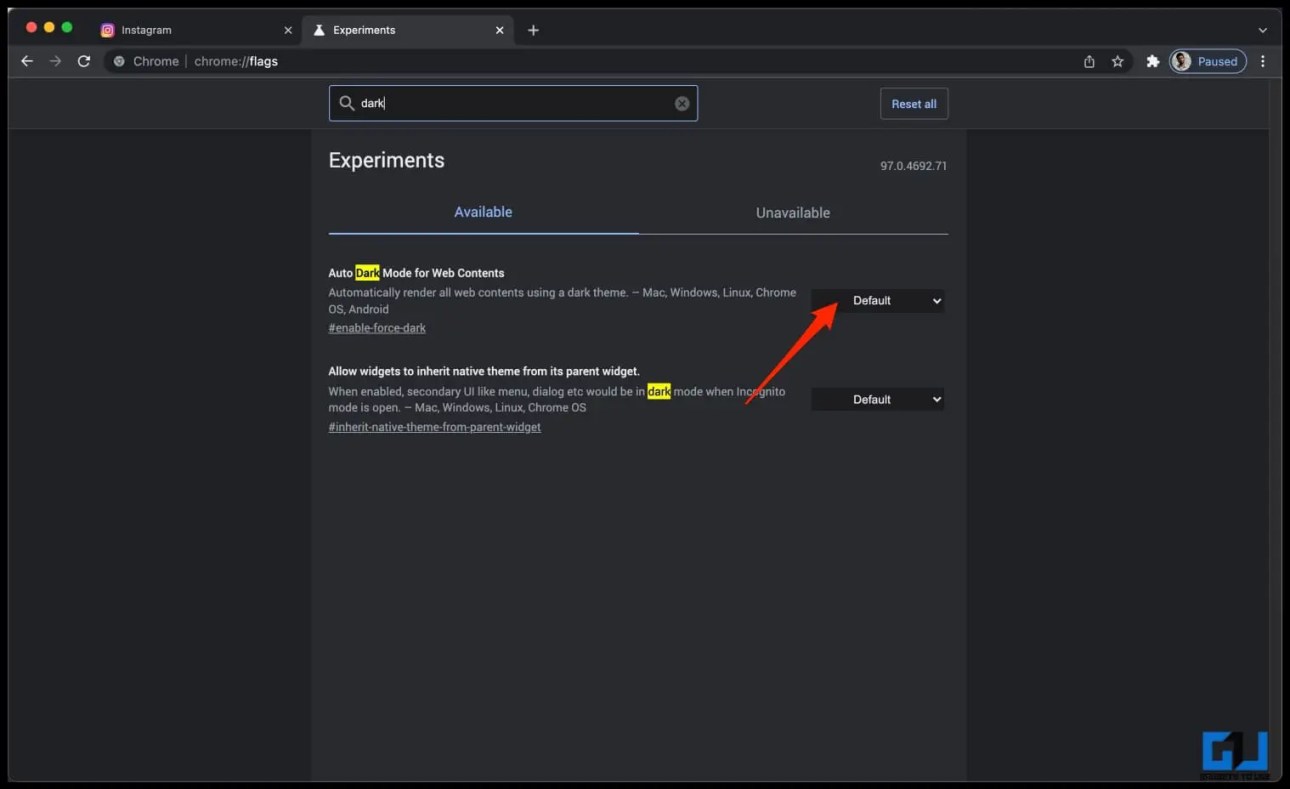Click the Experiments flask tab icon

319,30
